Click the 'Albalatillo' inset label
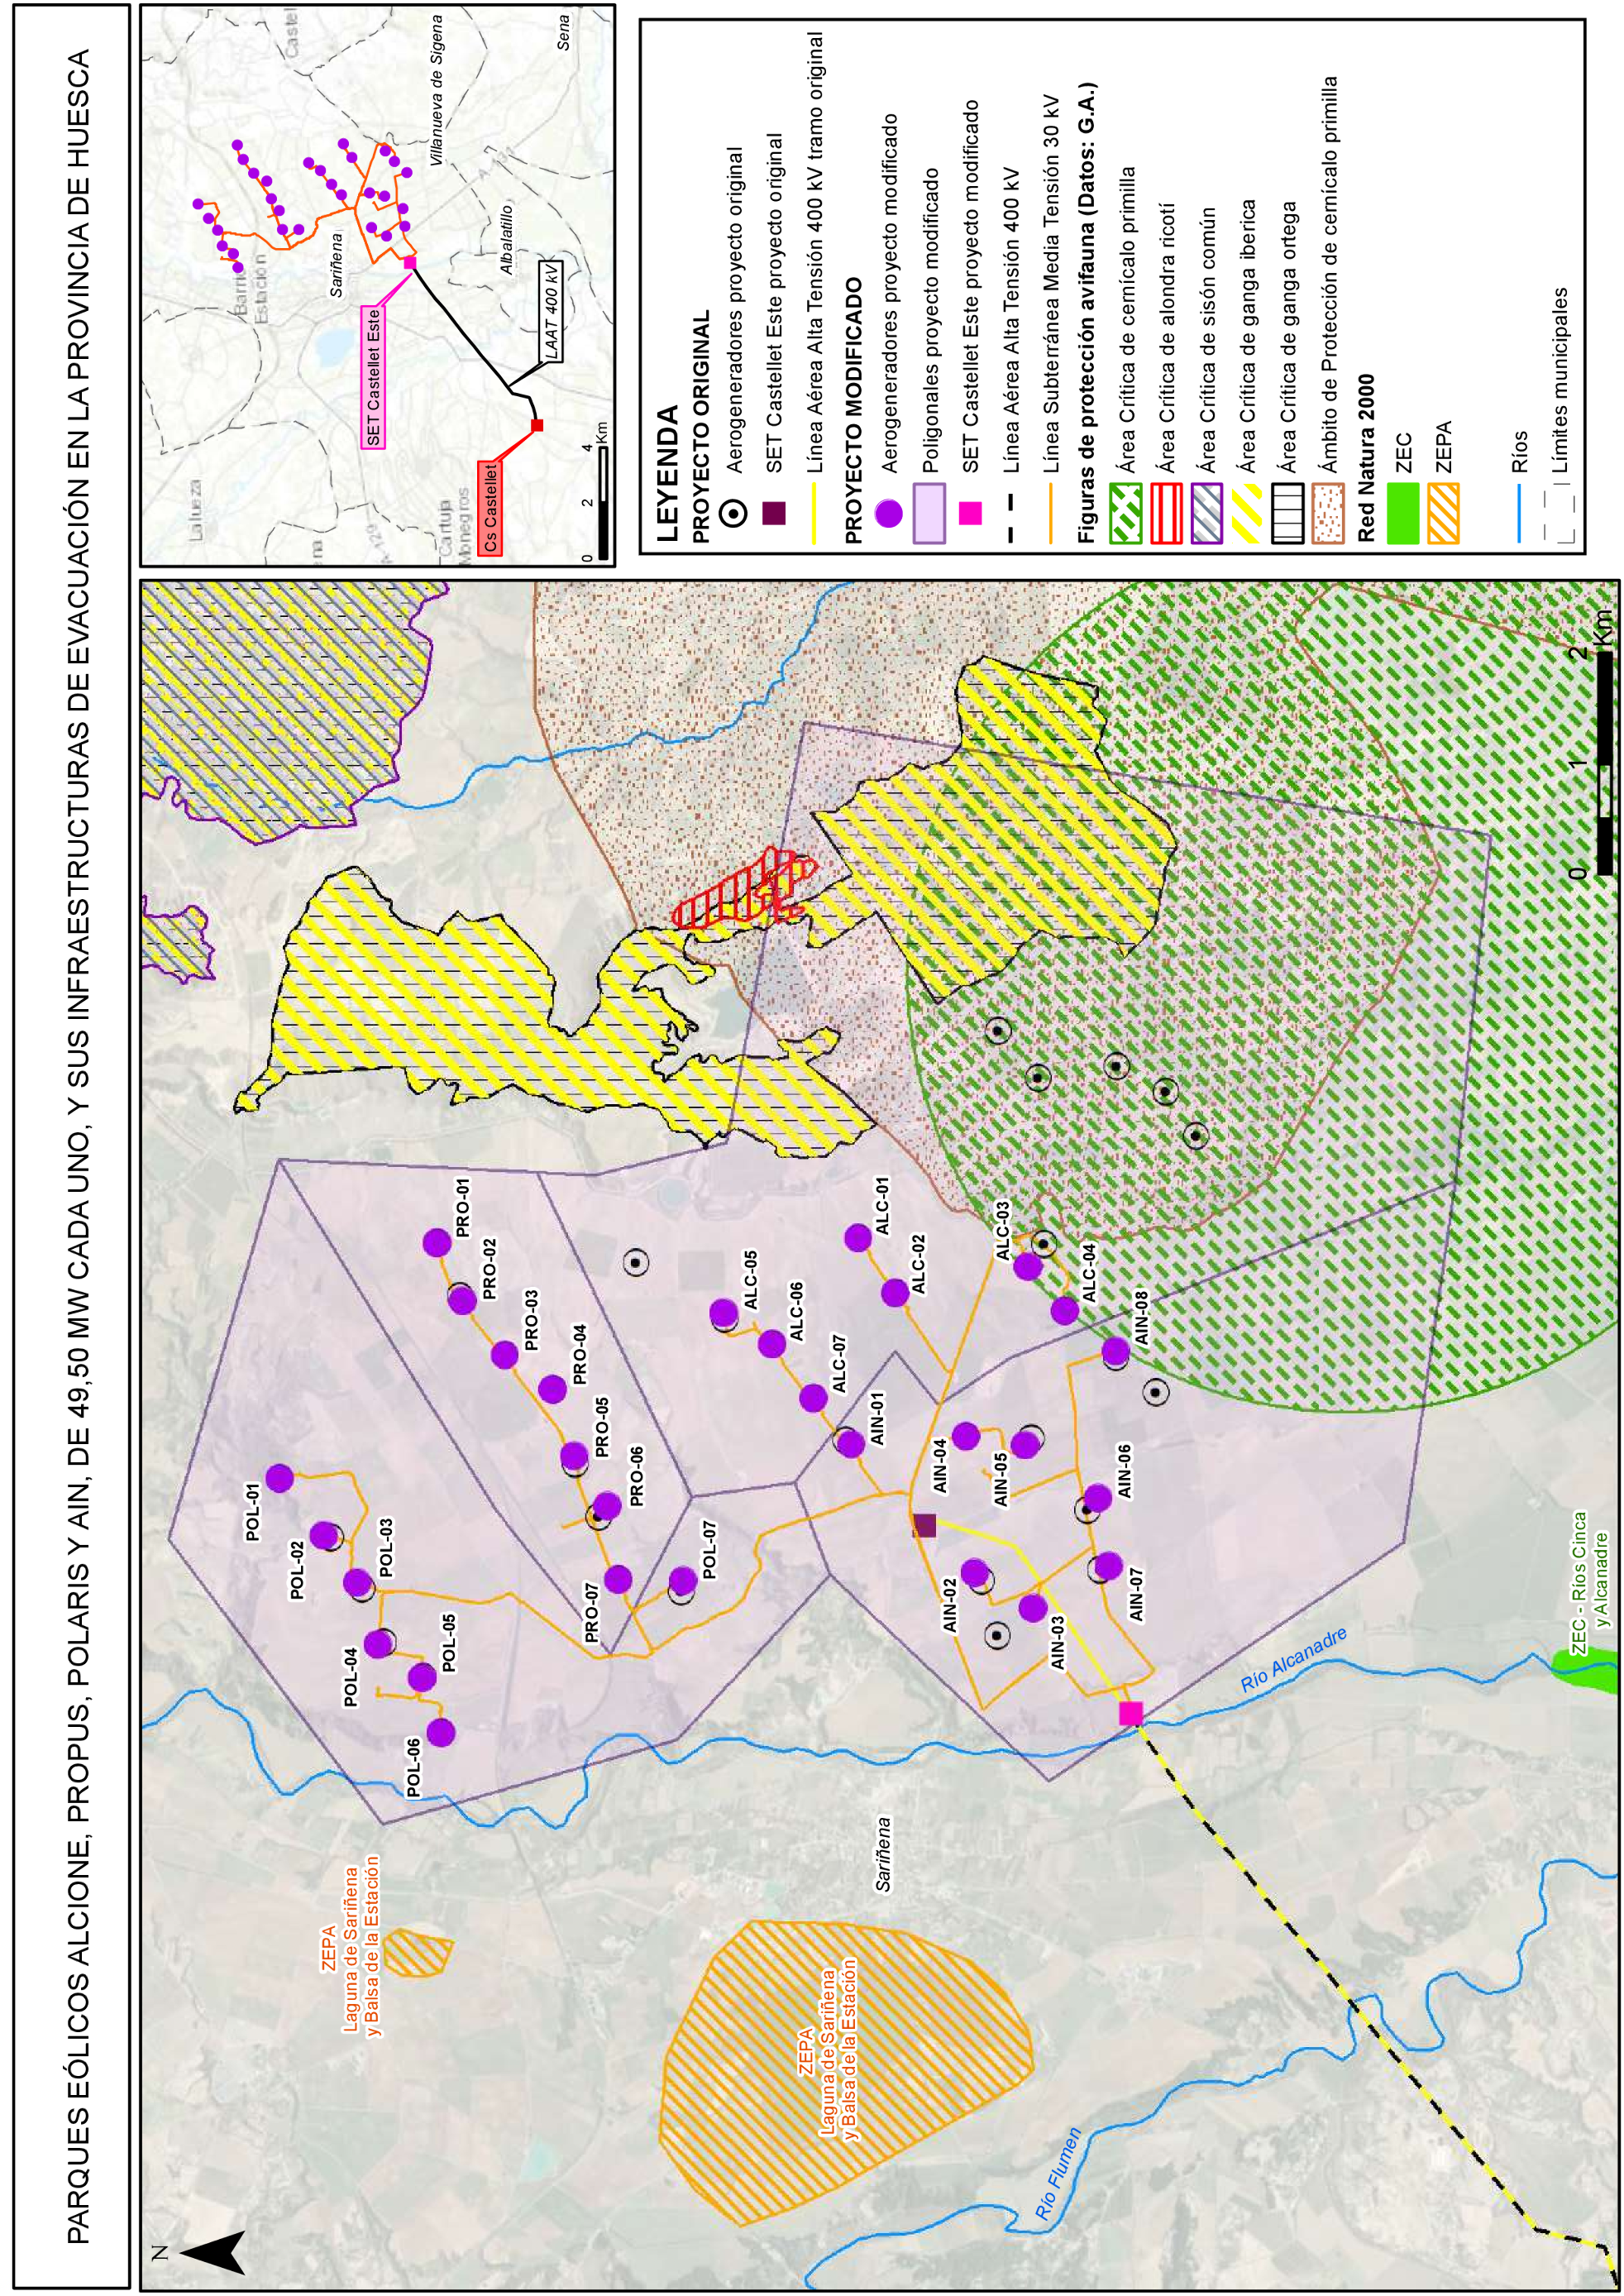Image resolution: width=1624 pixels, height=2296 pixels. (506, 239)
